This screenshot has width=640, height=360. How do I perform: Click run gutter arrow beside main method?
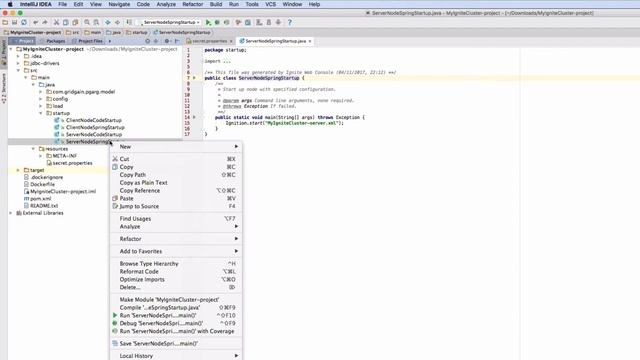(194, 117)
